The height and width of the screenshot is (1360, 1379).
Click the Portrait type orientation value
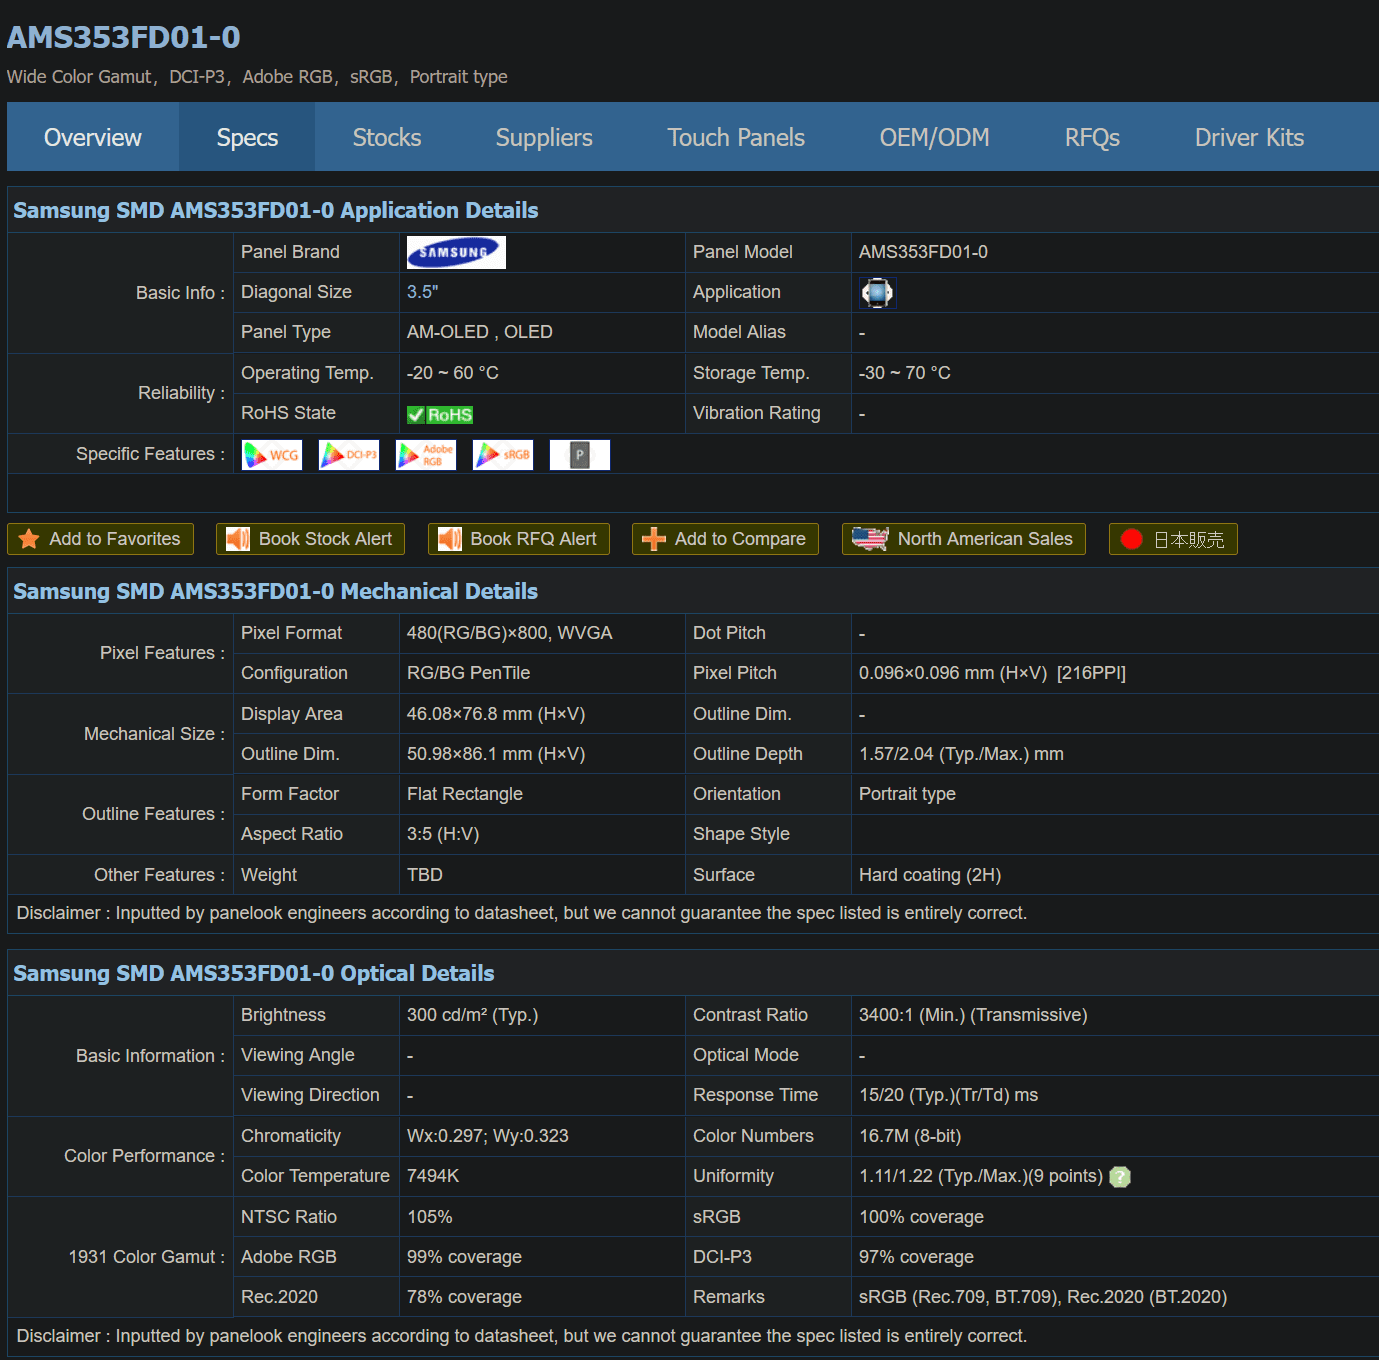[907, 794]
